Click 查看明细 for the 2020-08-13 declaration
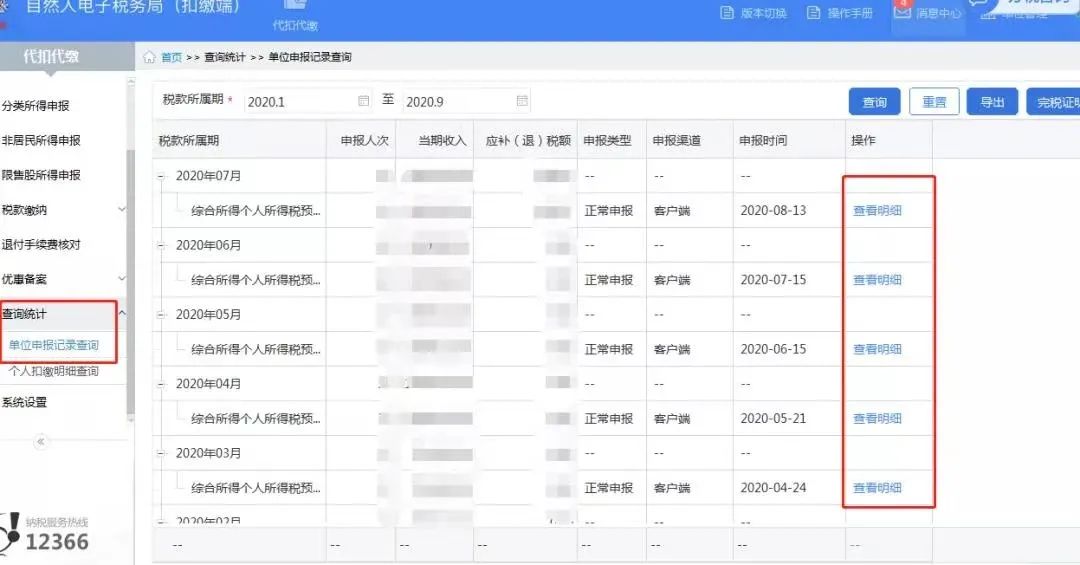The width and height of the screenshot is (1080, 565). tap(877, 211)
